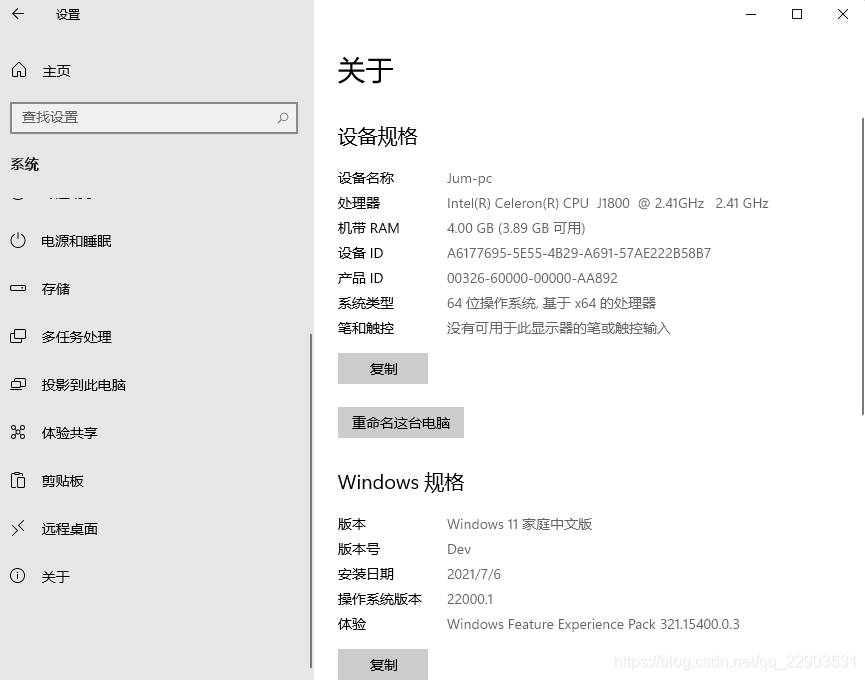Go to 远程桌面 settings
The image size is (865, 680).
coord(70,529)
